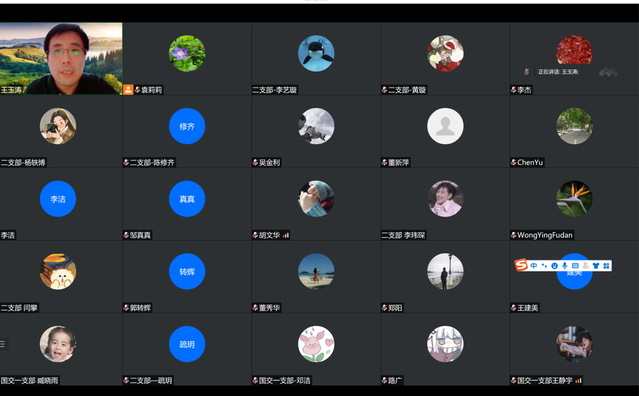Open the Sogou skin shirt icon

coord(596,266)
